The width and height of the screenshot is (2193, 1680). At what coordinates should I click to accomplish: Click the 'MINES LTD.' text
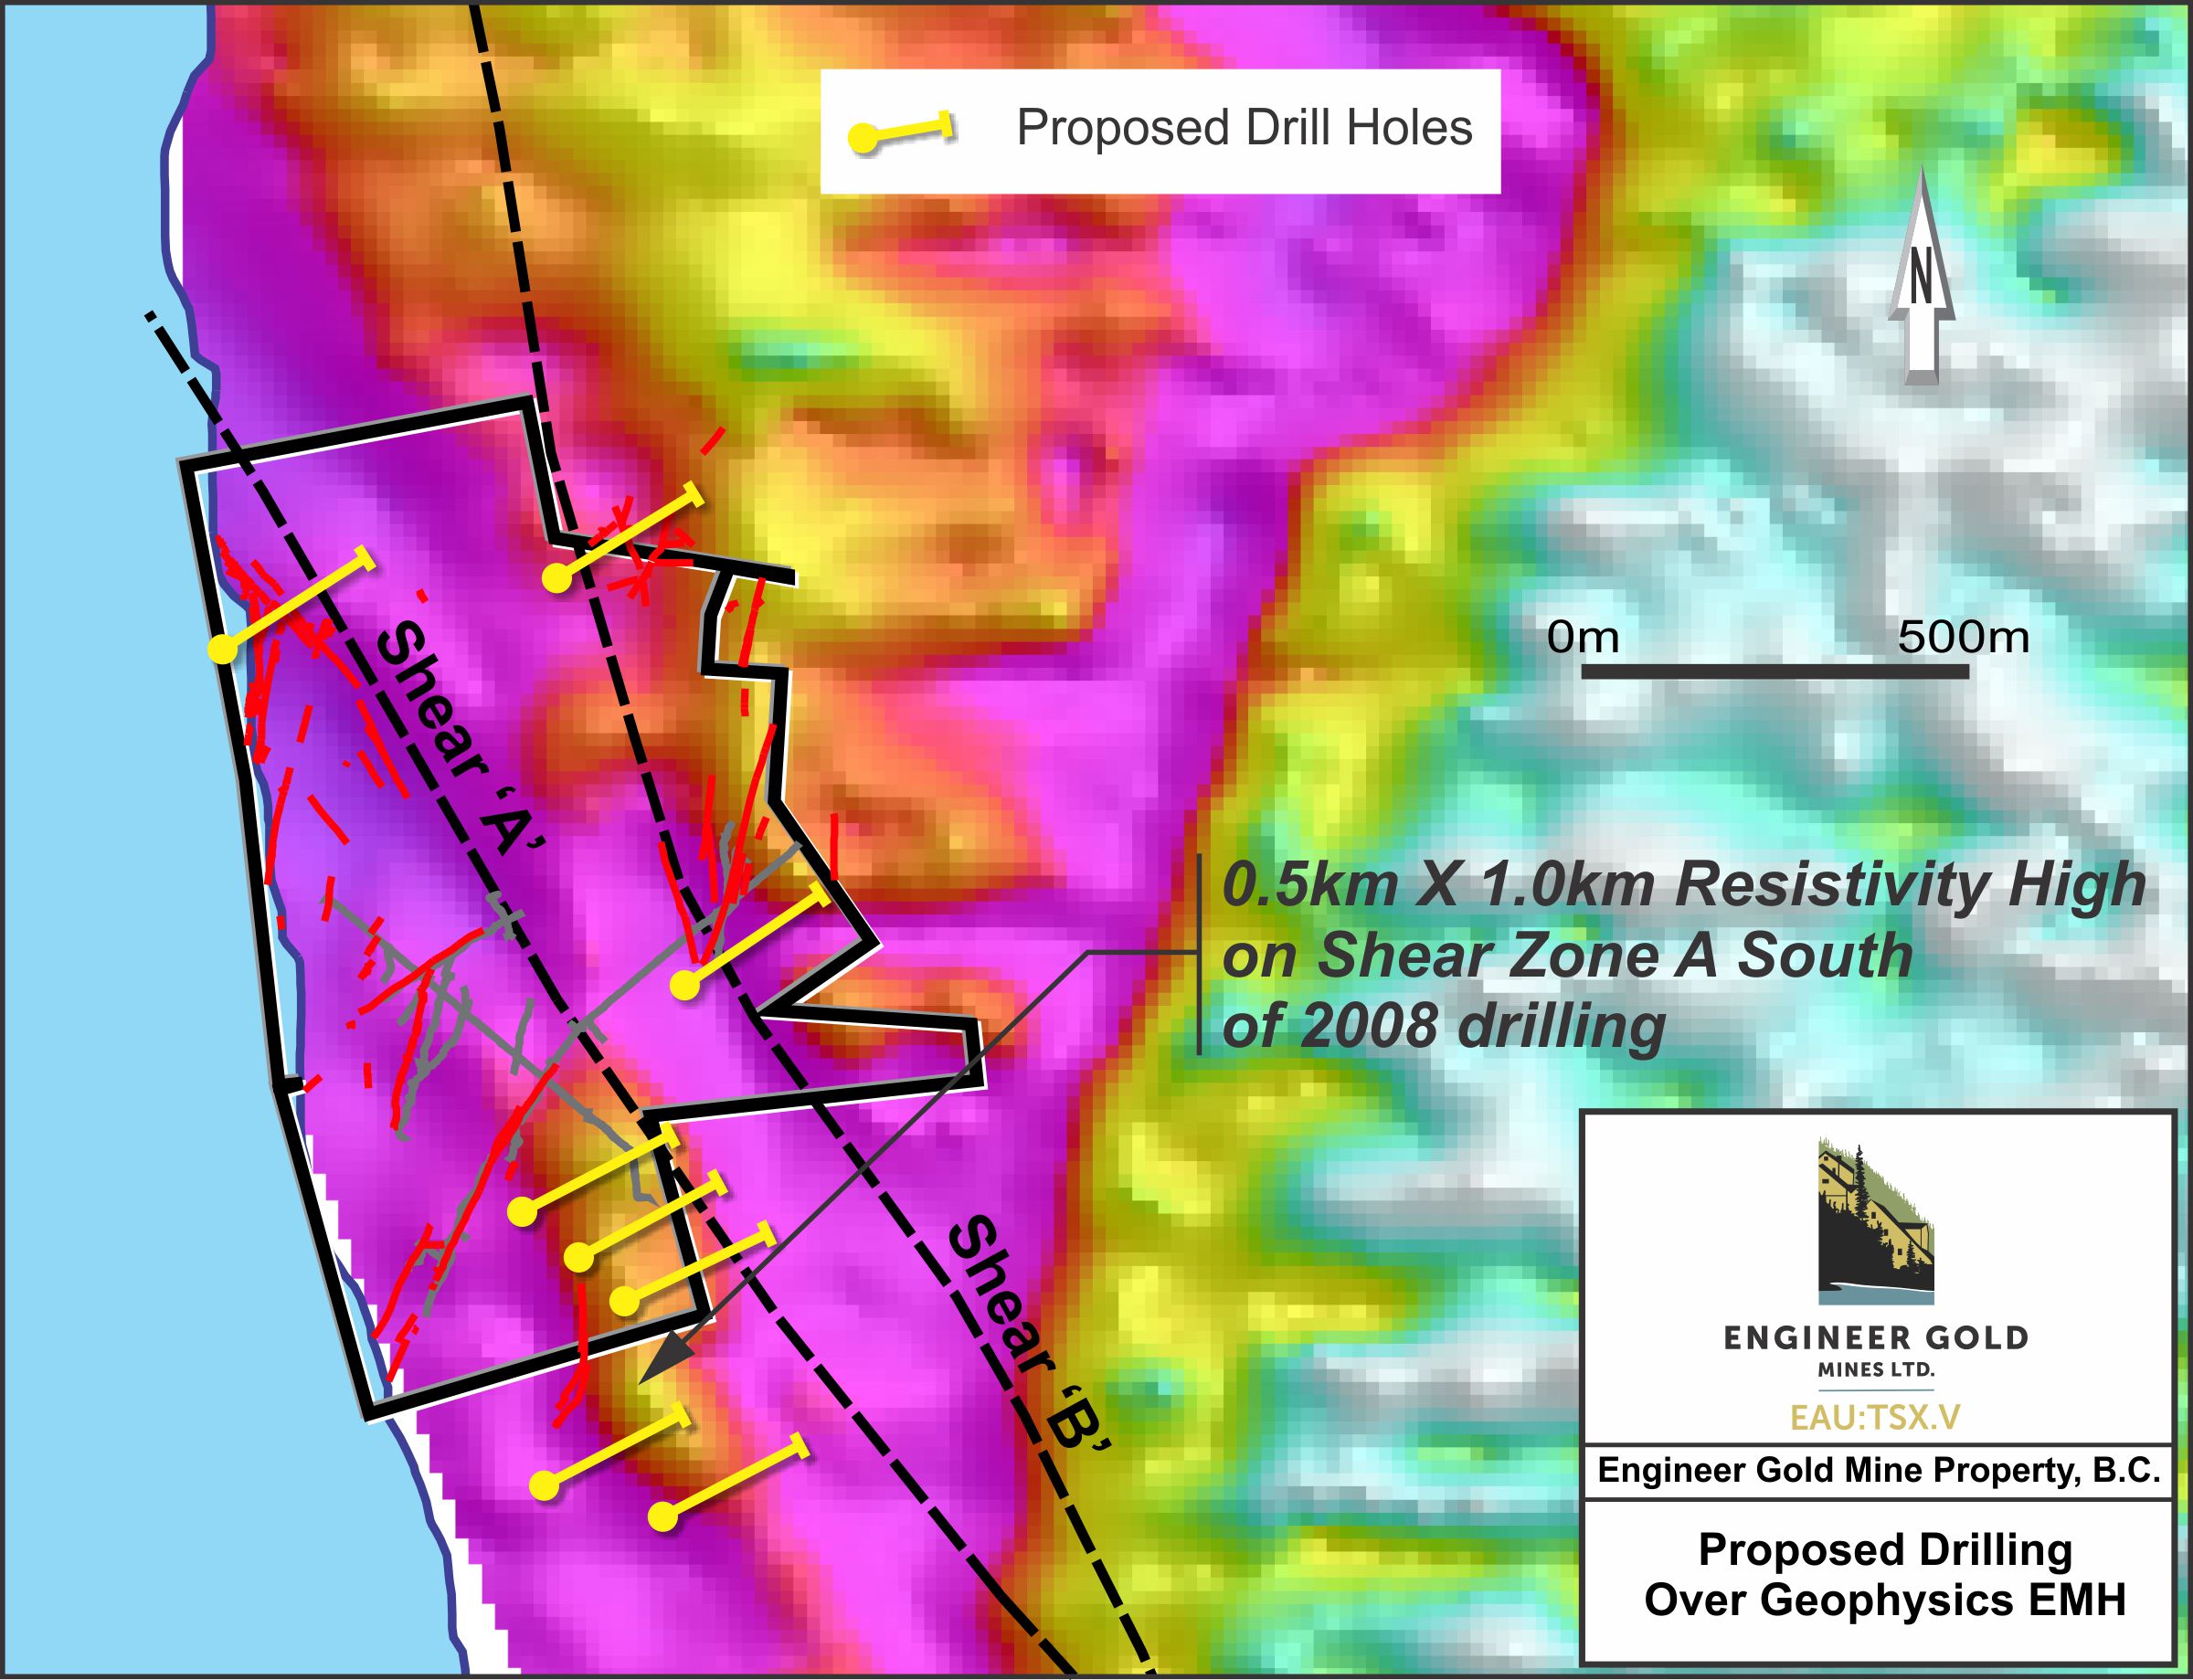point(1876,1370)
